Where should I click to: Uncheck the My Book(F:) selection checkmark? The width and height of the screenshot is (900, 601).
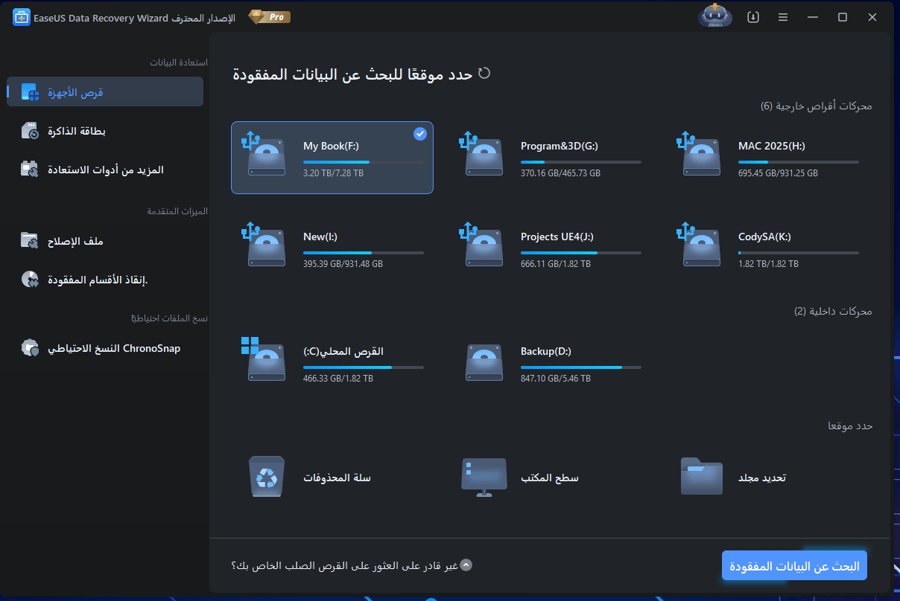[x=420, y=134]
